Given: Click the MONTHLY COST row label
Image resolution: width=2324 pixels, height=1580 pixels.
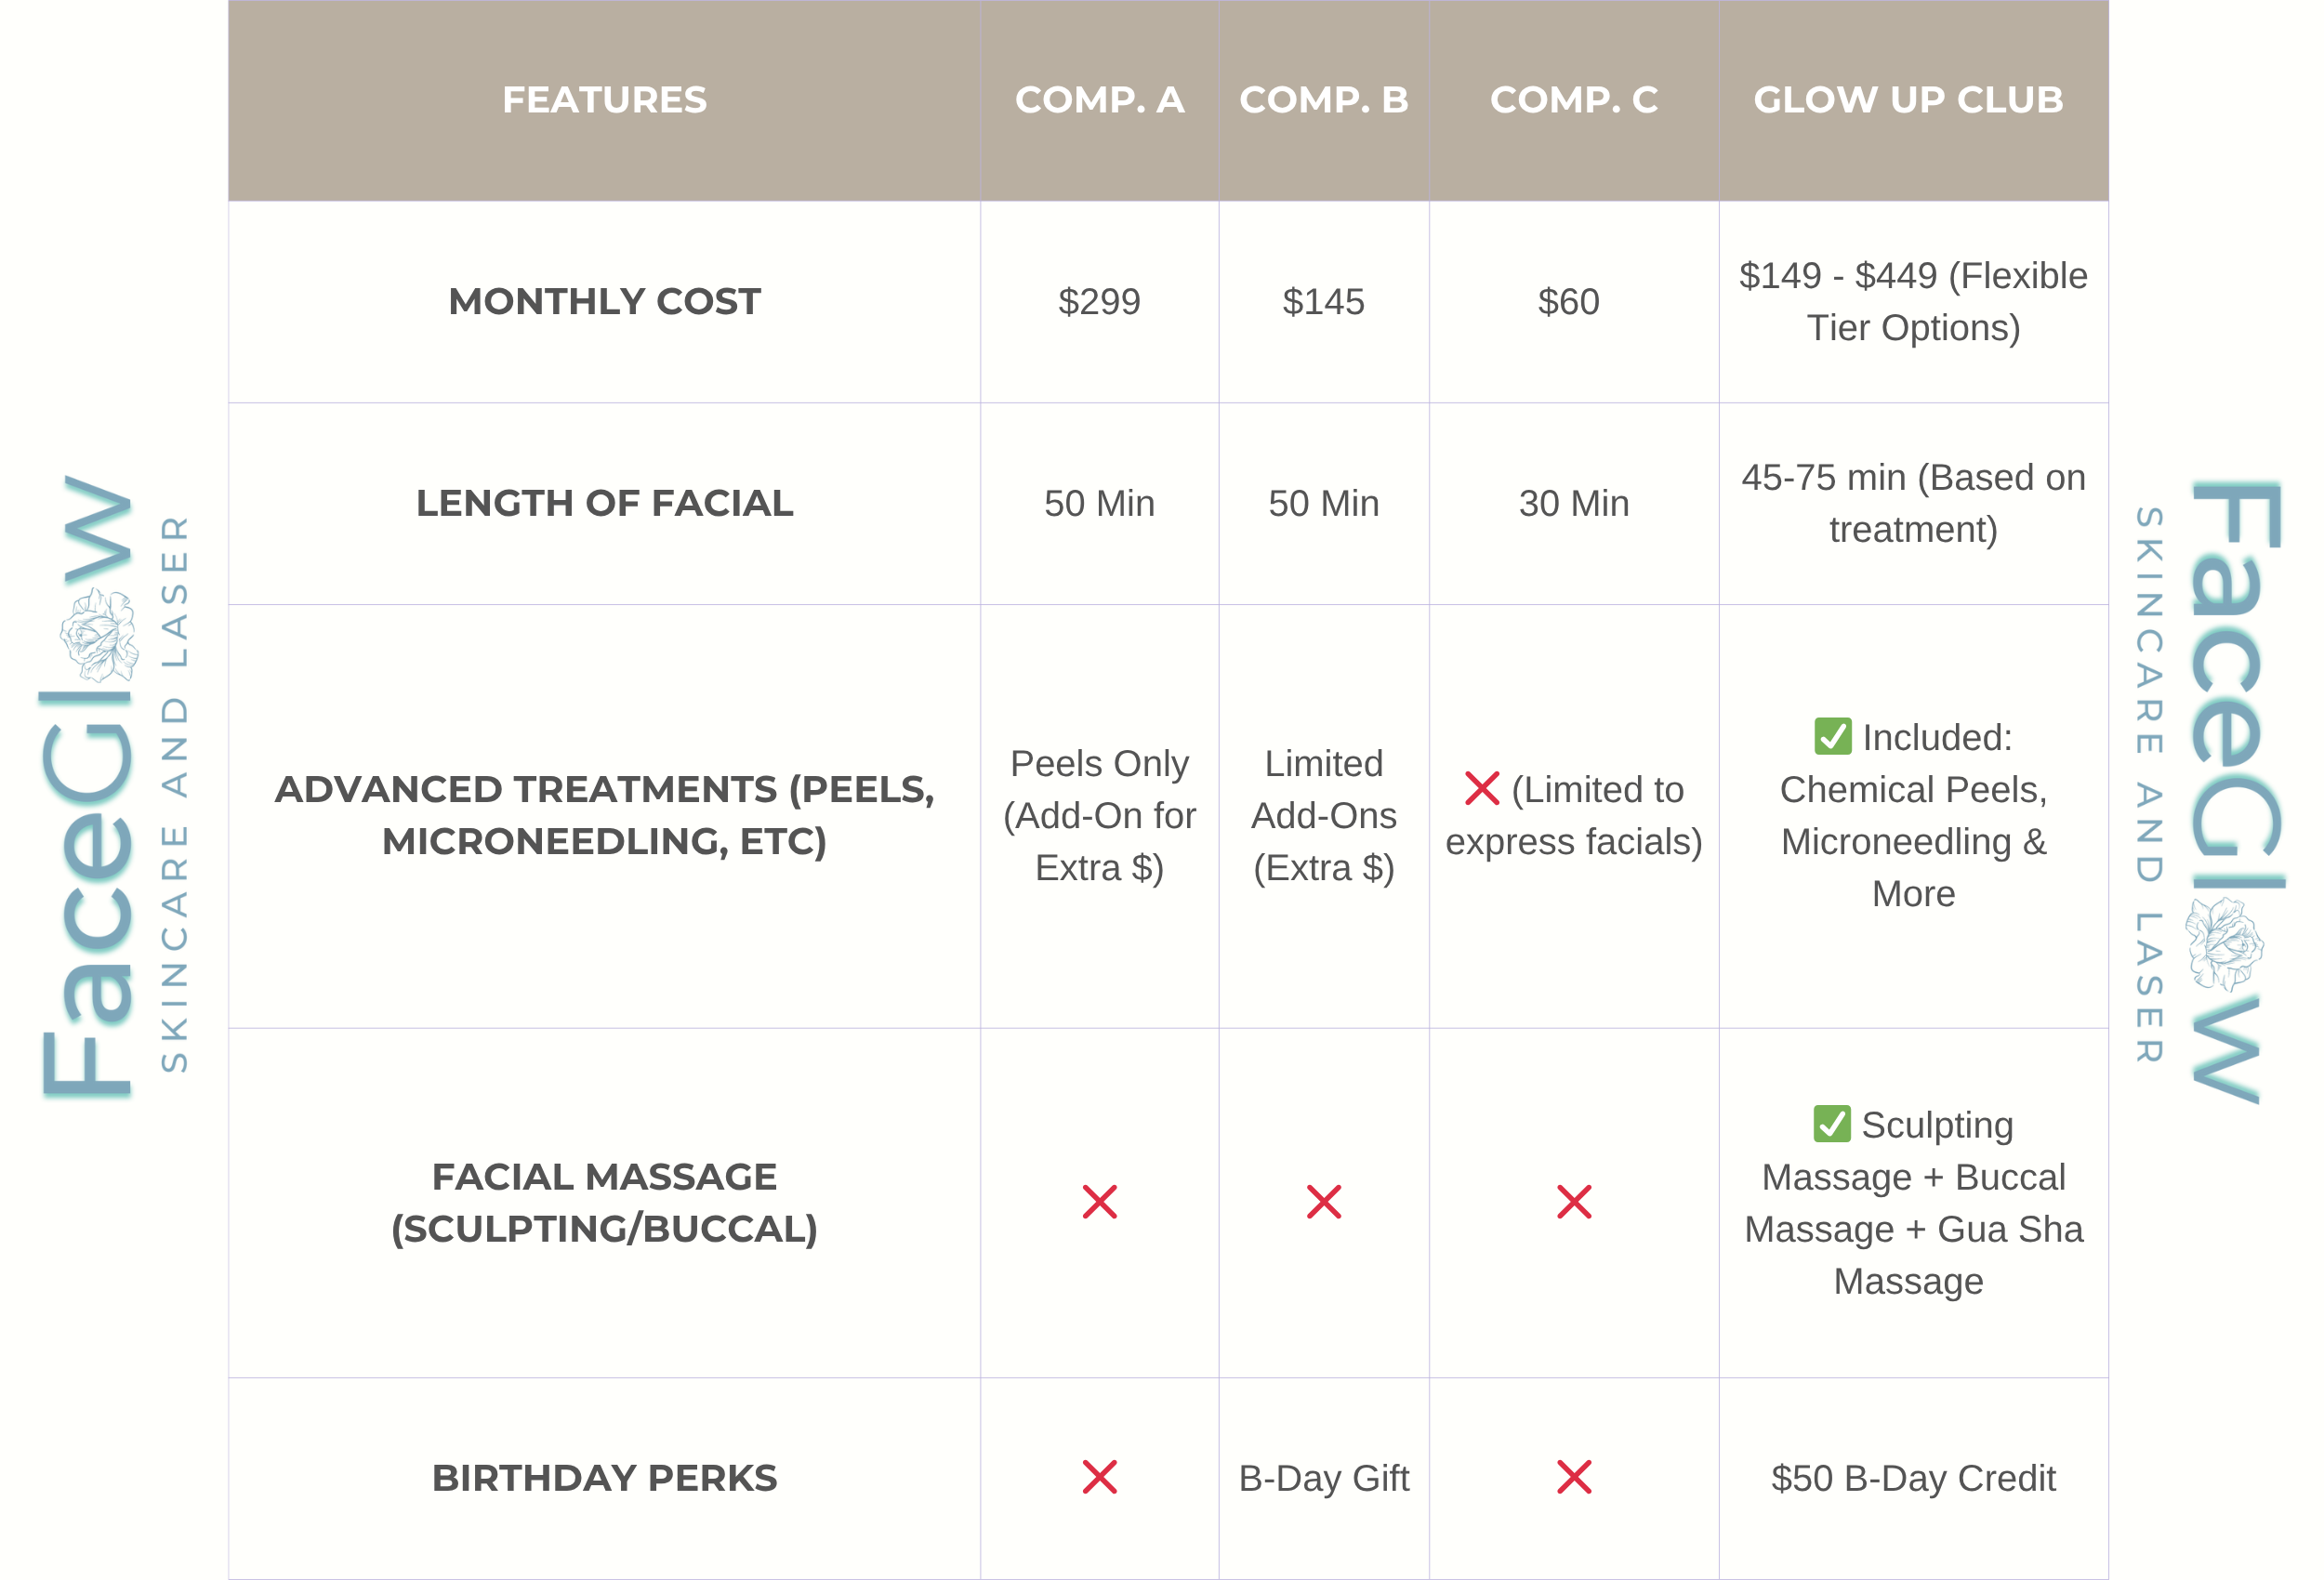Looking at the screenshot, I should click(604, 301).
